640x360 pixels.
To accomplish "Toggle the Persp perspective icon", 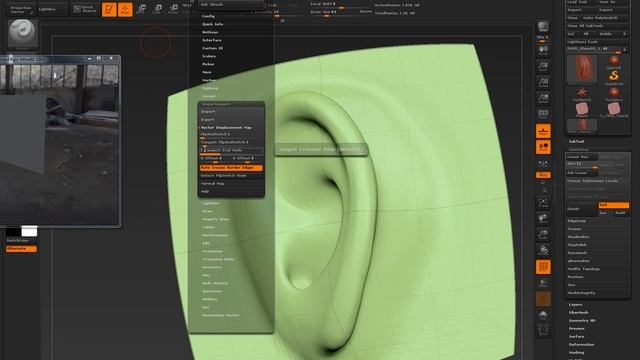I will pyautogui.click(x=543, y=114).
